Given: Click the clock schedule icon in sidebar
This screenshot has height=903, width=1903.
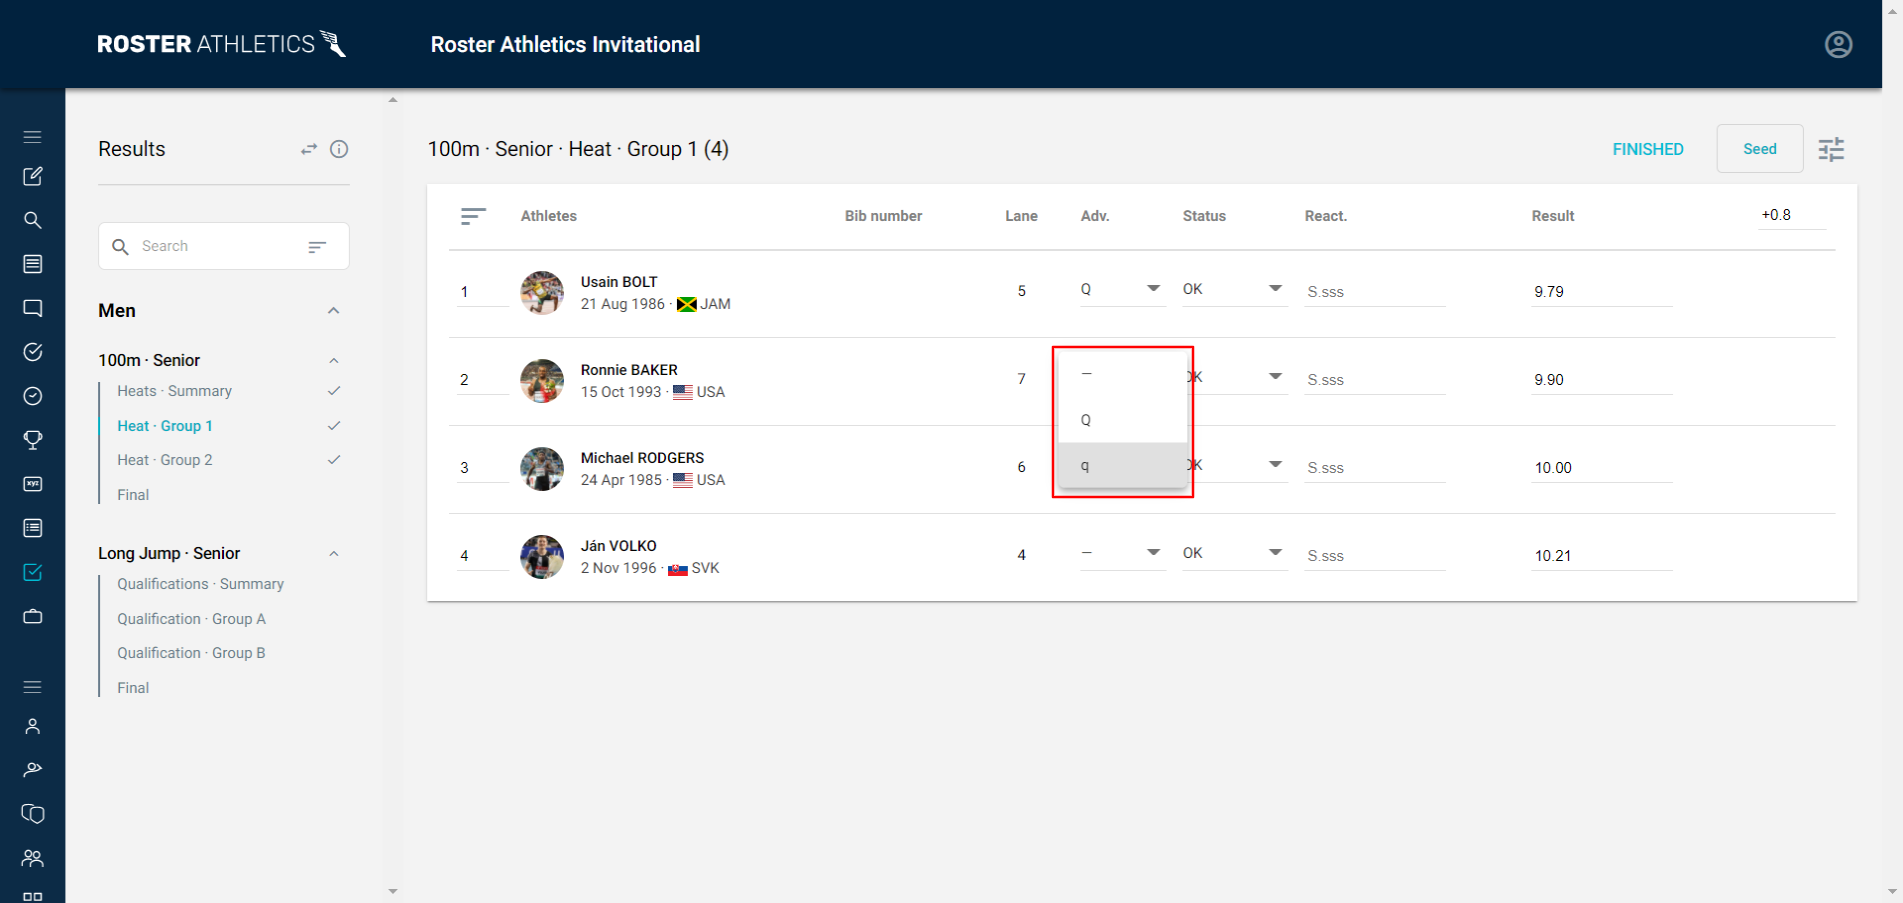Looking at the screenshot, I should 33,396.
